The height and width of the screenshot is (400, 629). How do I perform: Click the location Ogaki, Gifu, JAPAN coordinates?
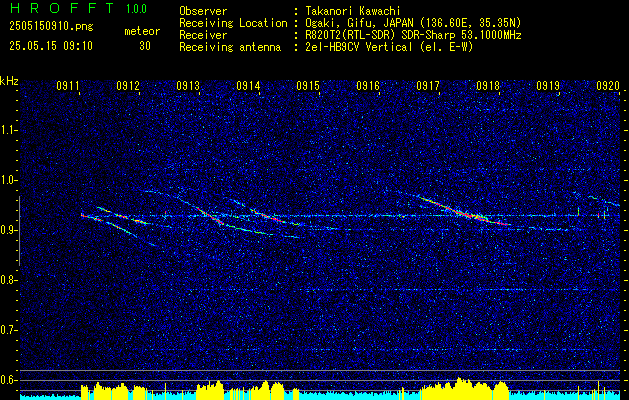click(x=413, y=23)
